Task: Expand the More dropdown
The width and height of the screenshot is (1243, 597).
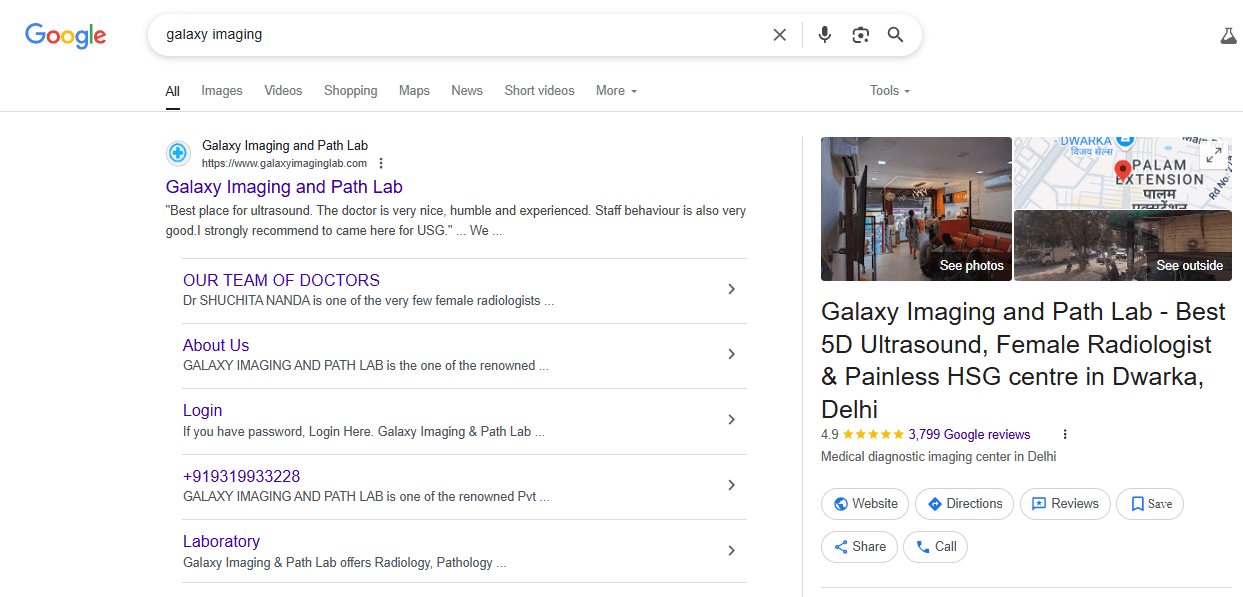Action: [616, 91]
